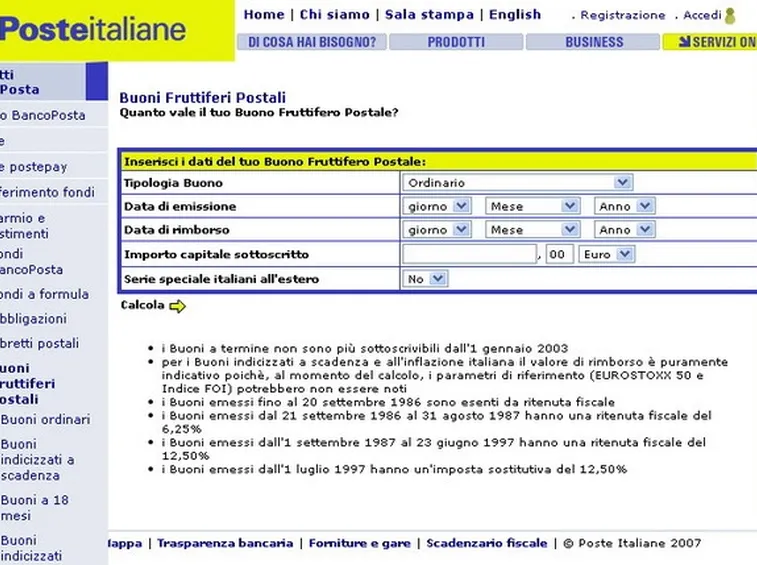This screenshot has height=565, width=757.
Task: Open the Tipologia Buono dropdown
Action: coord(517,183)
